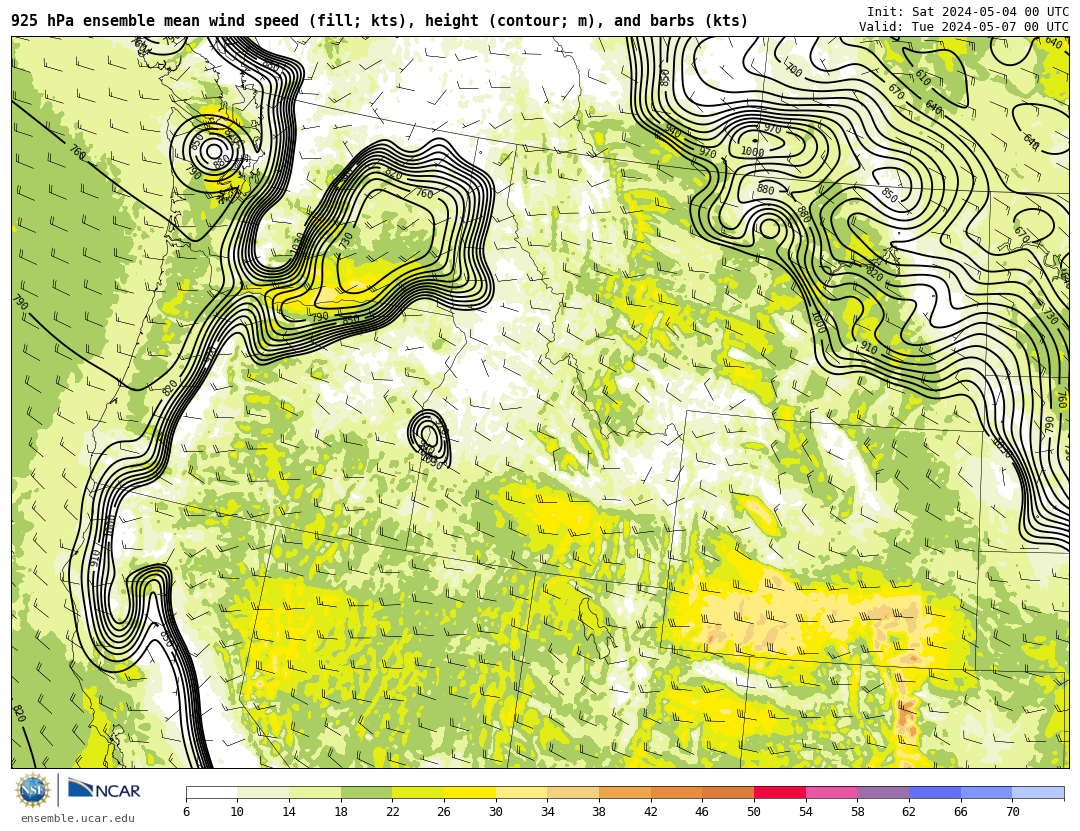Viewport: 1080px width, 831px height.
Task: Pick the red 50–54 kts colorbar swatch
Action: pyautogui.click(x=780, y=792)
